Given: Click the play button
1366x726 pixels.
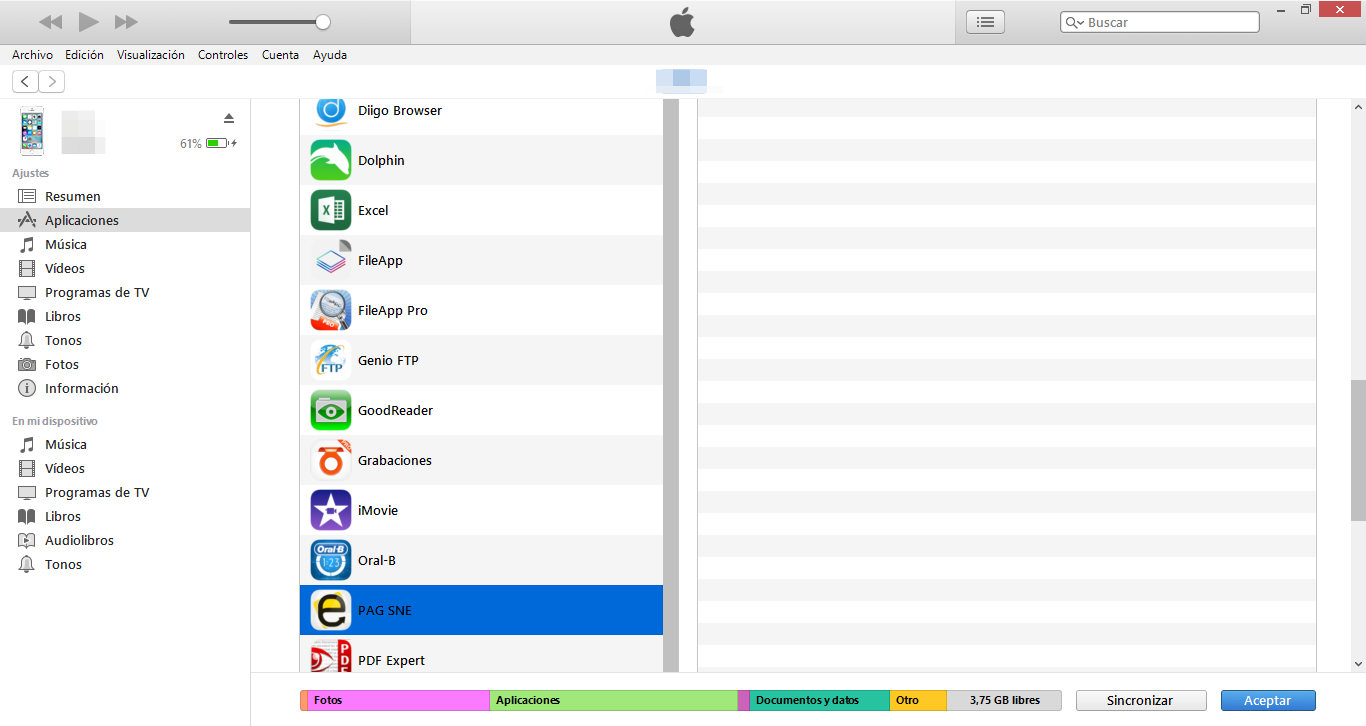Looking at the screenshot, I should 88,22.
